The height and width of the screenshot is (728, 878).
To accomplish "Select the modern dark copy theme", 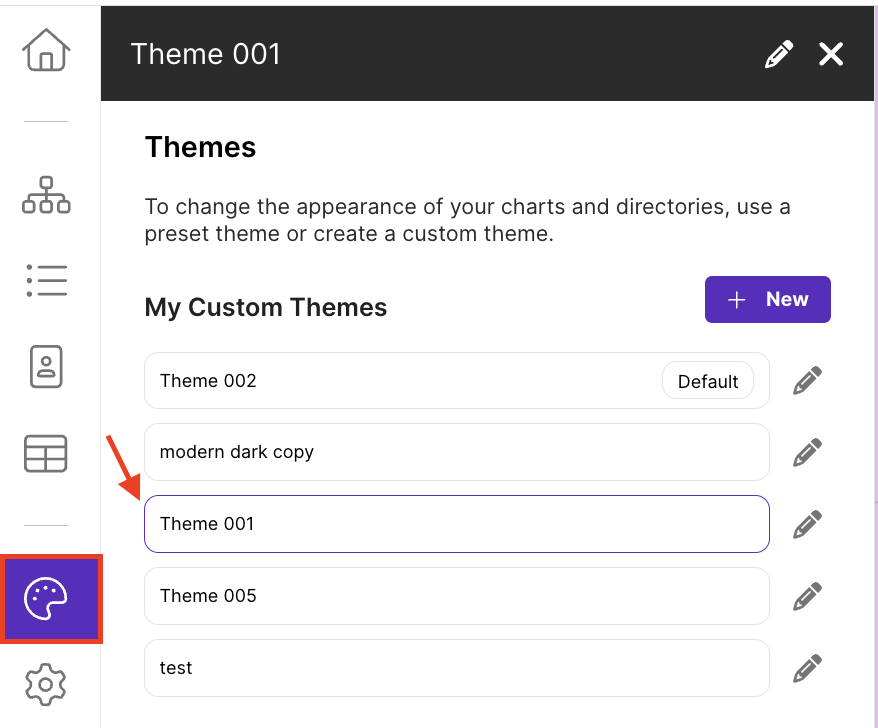I will pyautogui.click(x=457, y=452).
